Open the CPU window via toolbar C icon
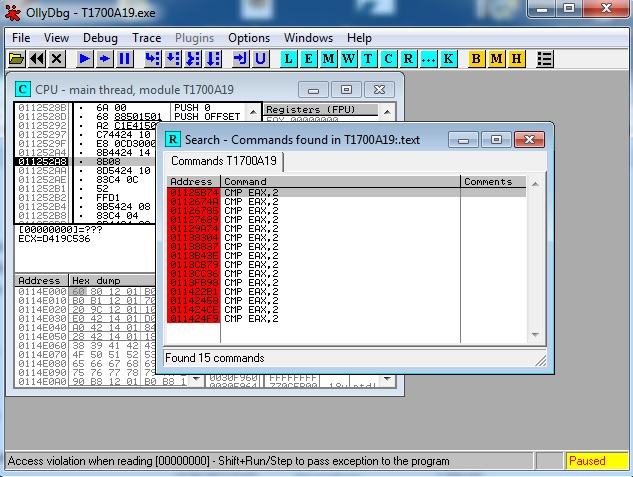 click(388, 59)
